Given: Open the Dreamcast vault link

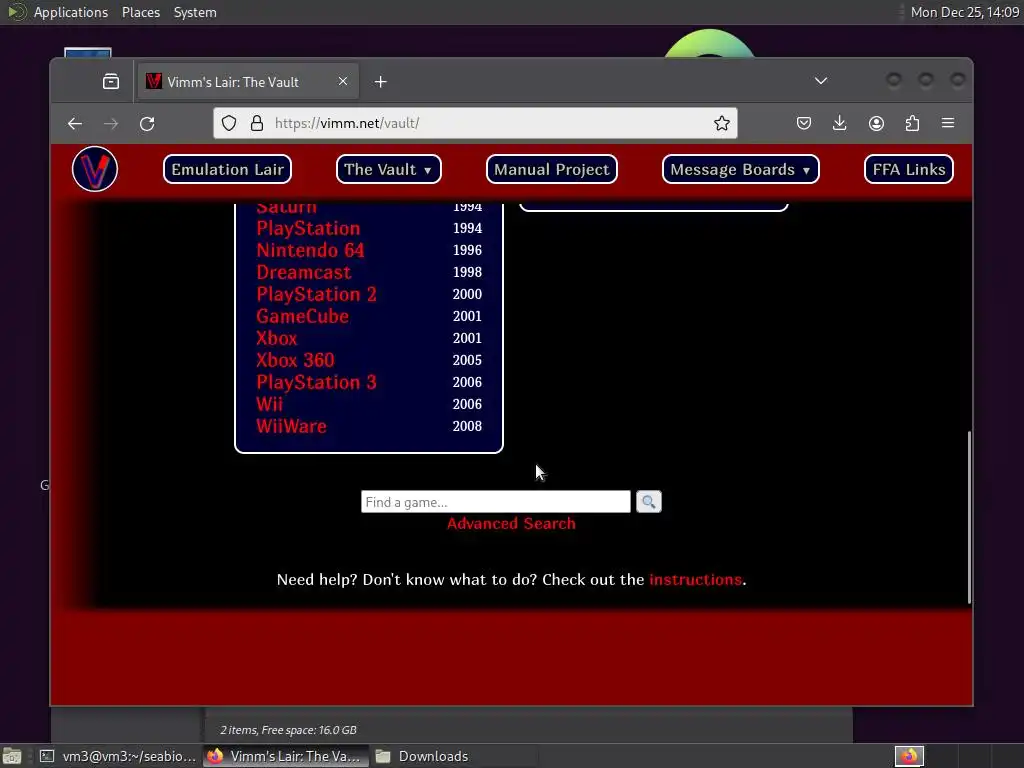Looking at the screenshot, I should pos(304,272).
